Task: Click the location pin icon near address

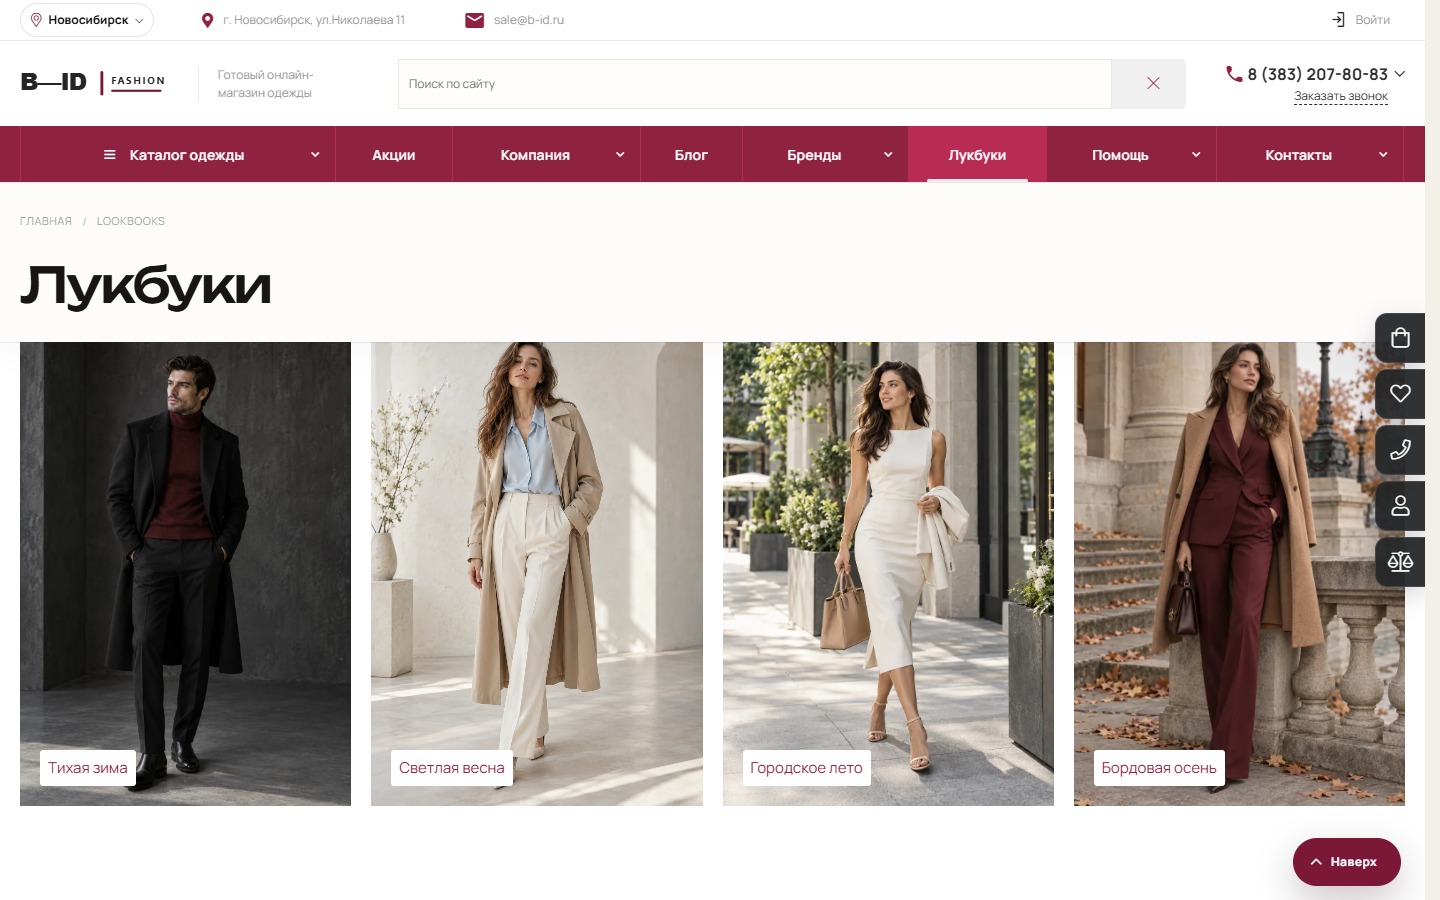Action: click(x=207, y=20)
